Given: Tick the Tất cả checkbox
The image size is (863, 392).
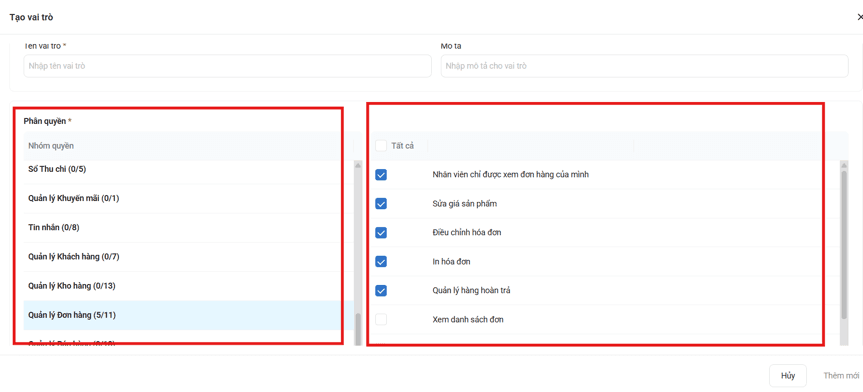Looking at the screenshot, I should [x=381, y=146].
